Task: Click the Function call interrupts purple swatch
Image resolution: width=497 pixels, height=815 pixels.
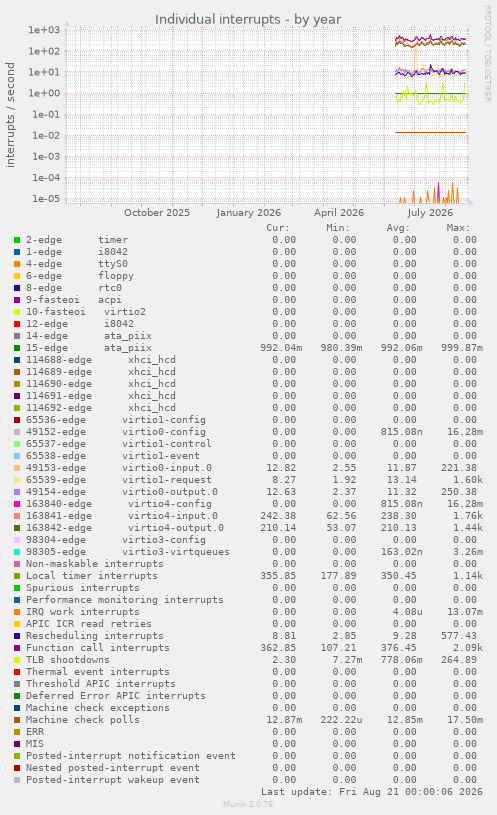Action: [x=17, y=648]
